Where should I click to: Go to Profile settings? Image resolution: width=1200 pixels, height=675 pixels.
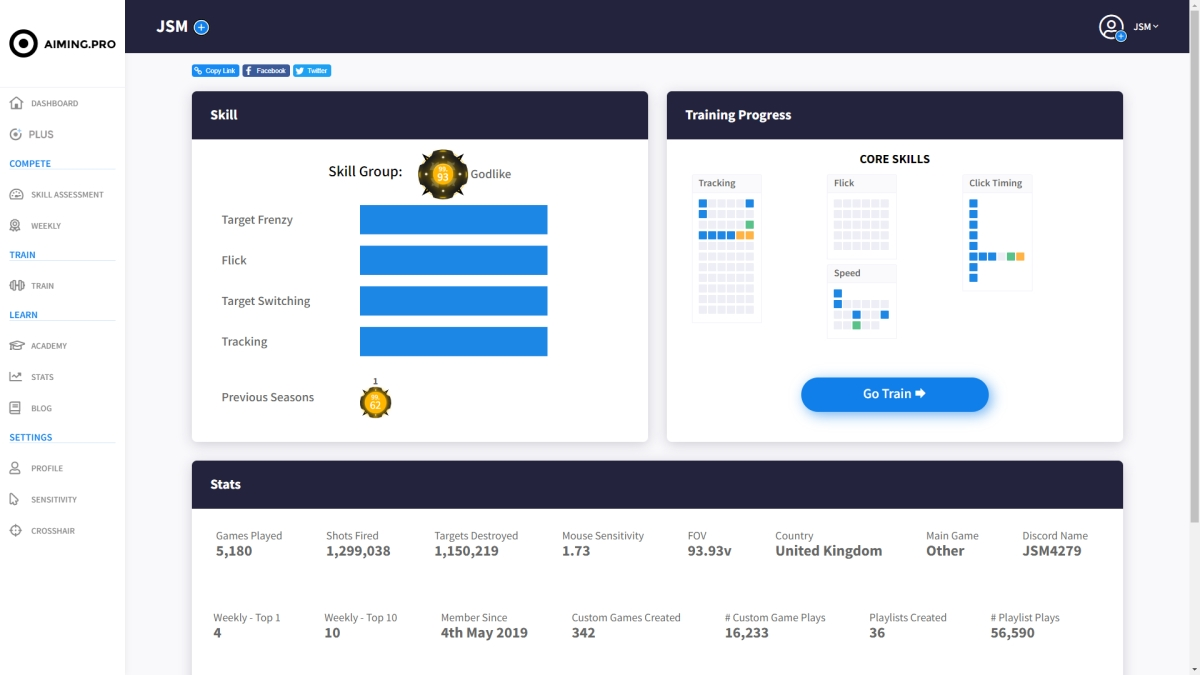tap(46, 468)
